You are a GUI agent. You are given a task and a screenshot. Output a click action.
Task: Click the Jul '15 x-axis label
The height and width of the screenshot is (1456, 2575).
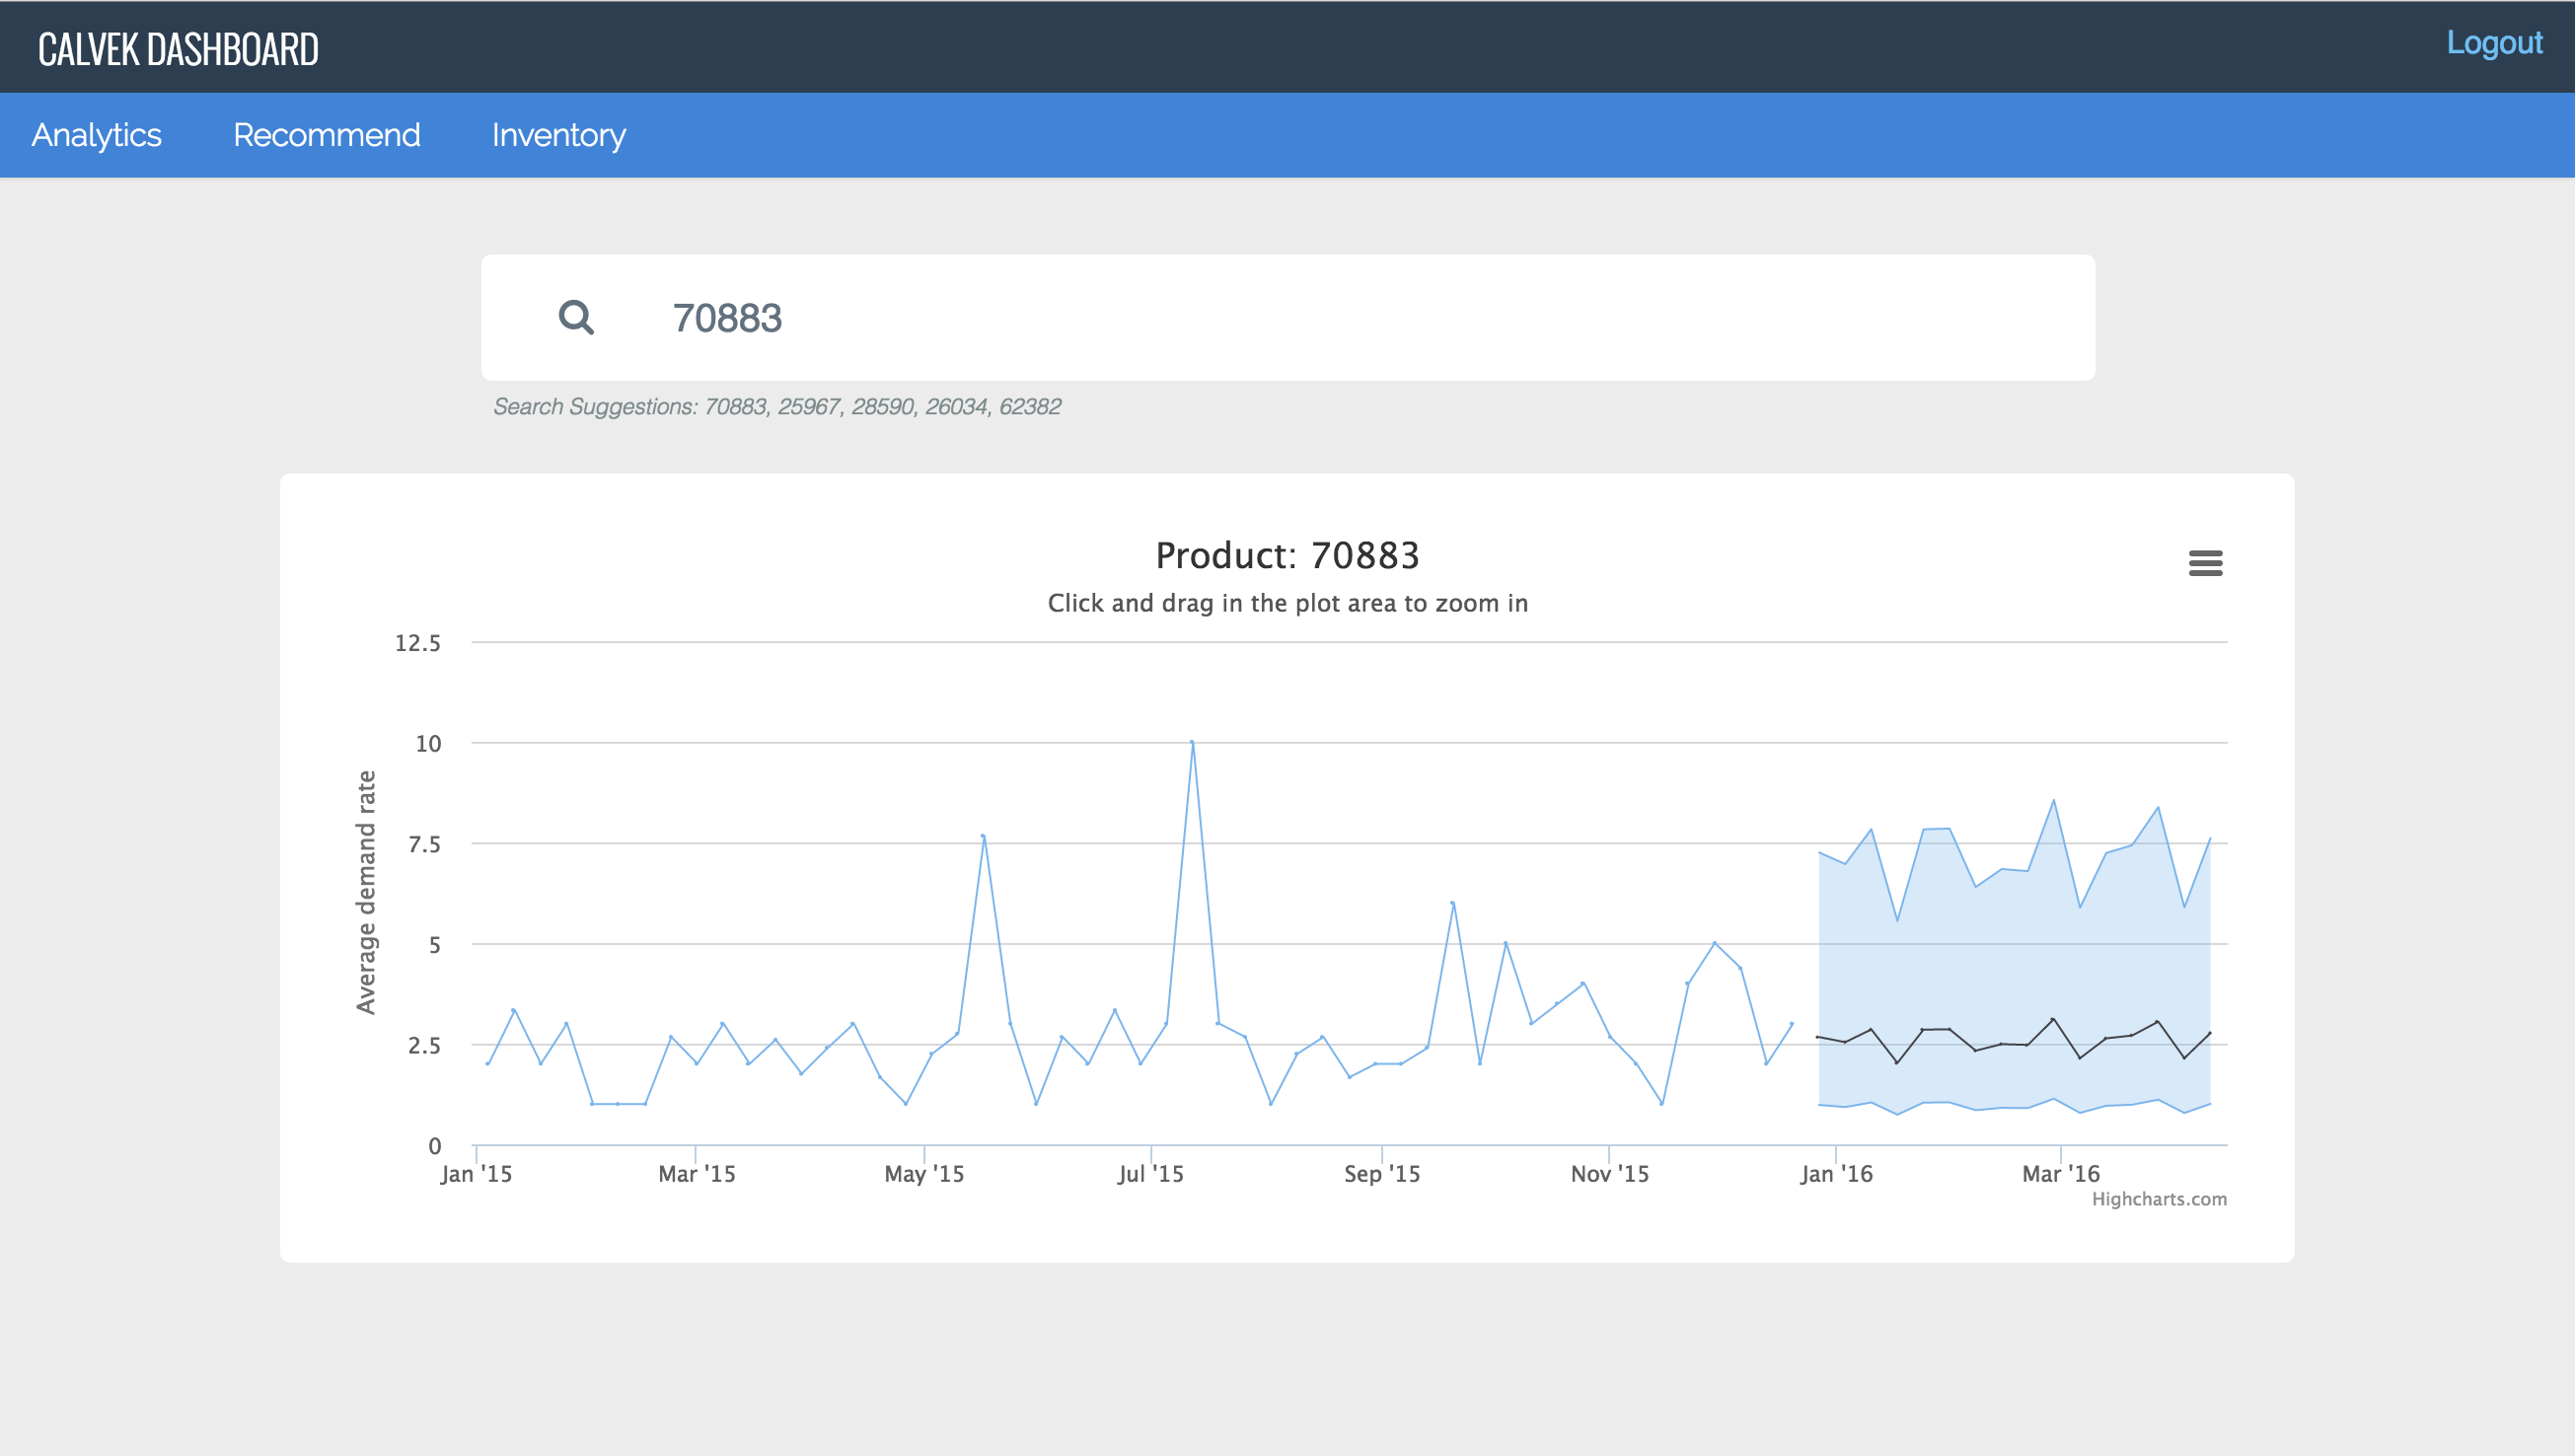[x=1150, y=1174]
